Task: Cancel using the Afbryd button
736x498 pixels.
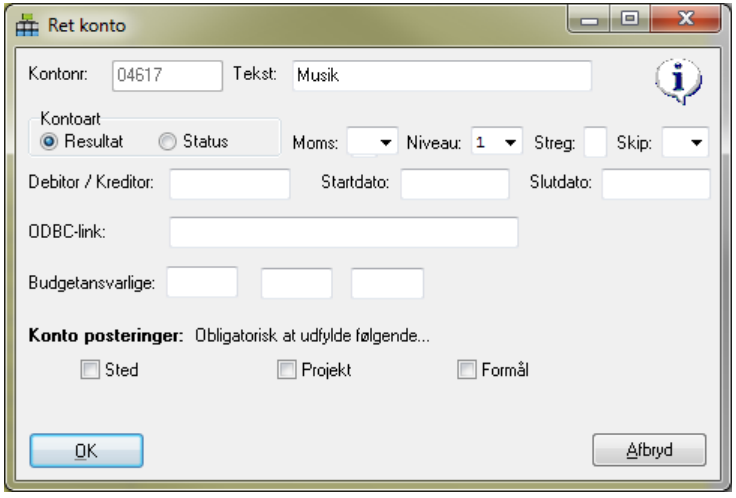Action: click(649, 450)
